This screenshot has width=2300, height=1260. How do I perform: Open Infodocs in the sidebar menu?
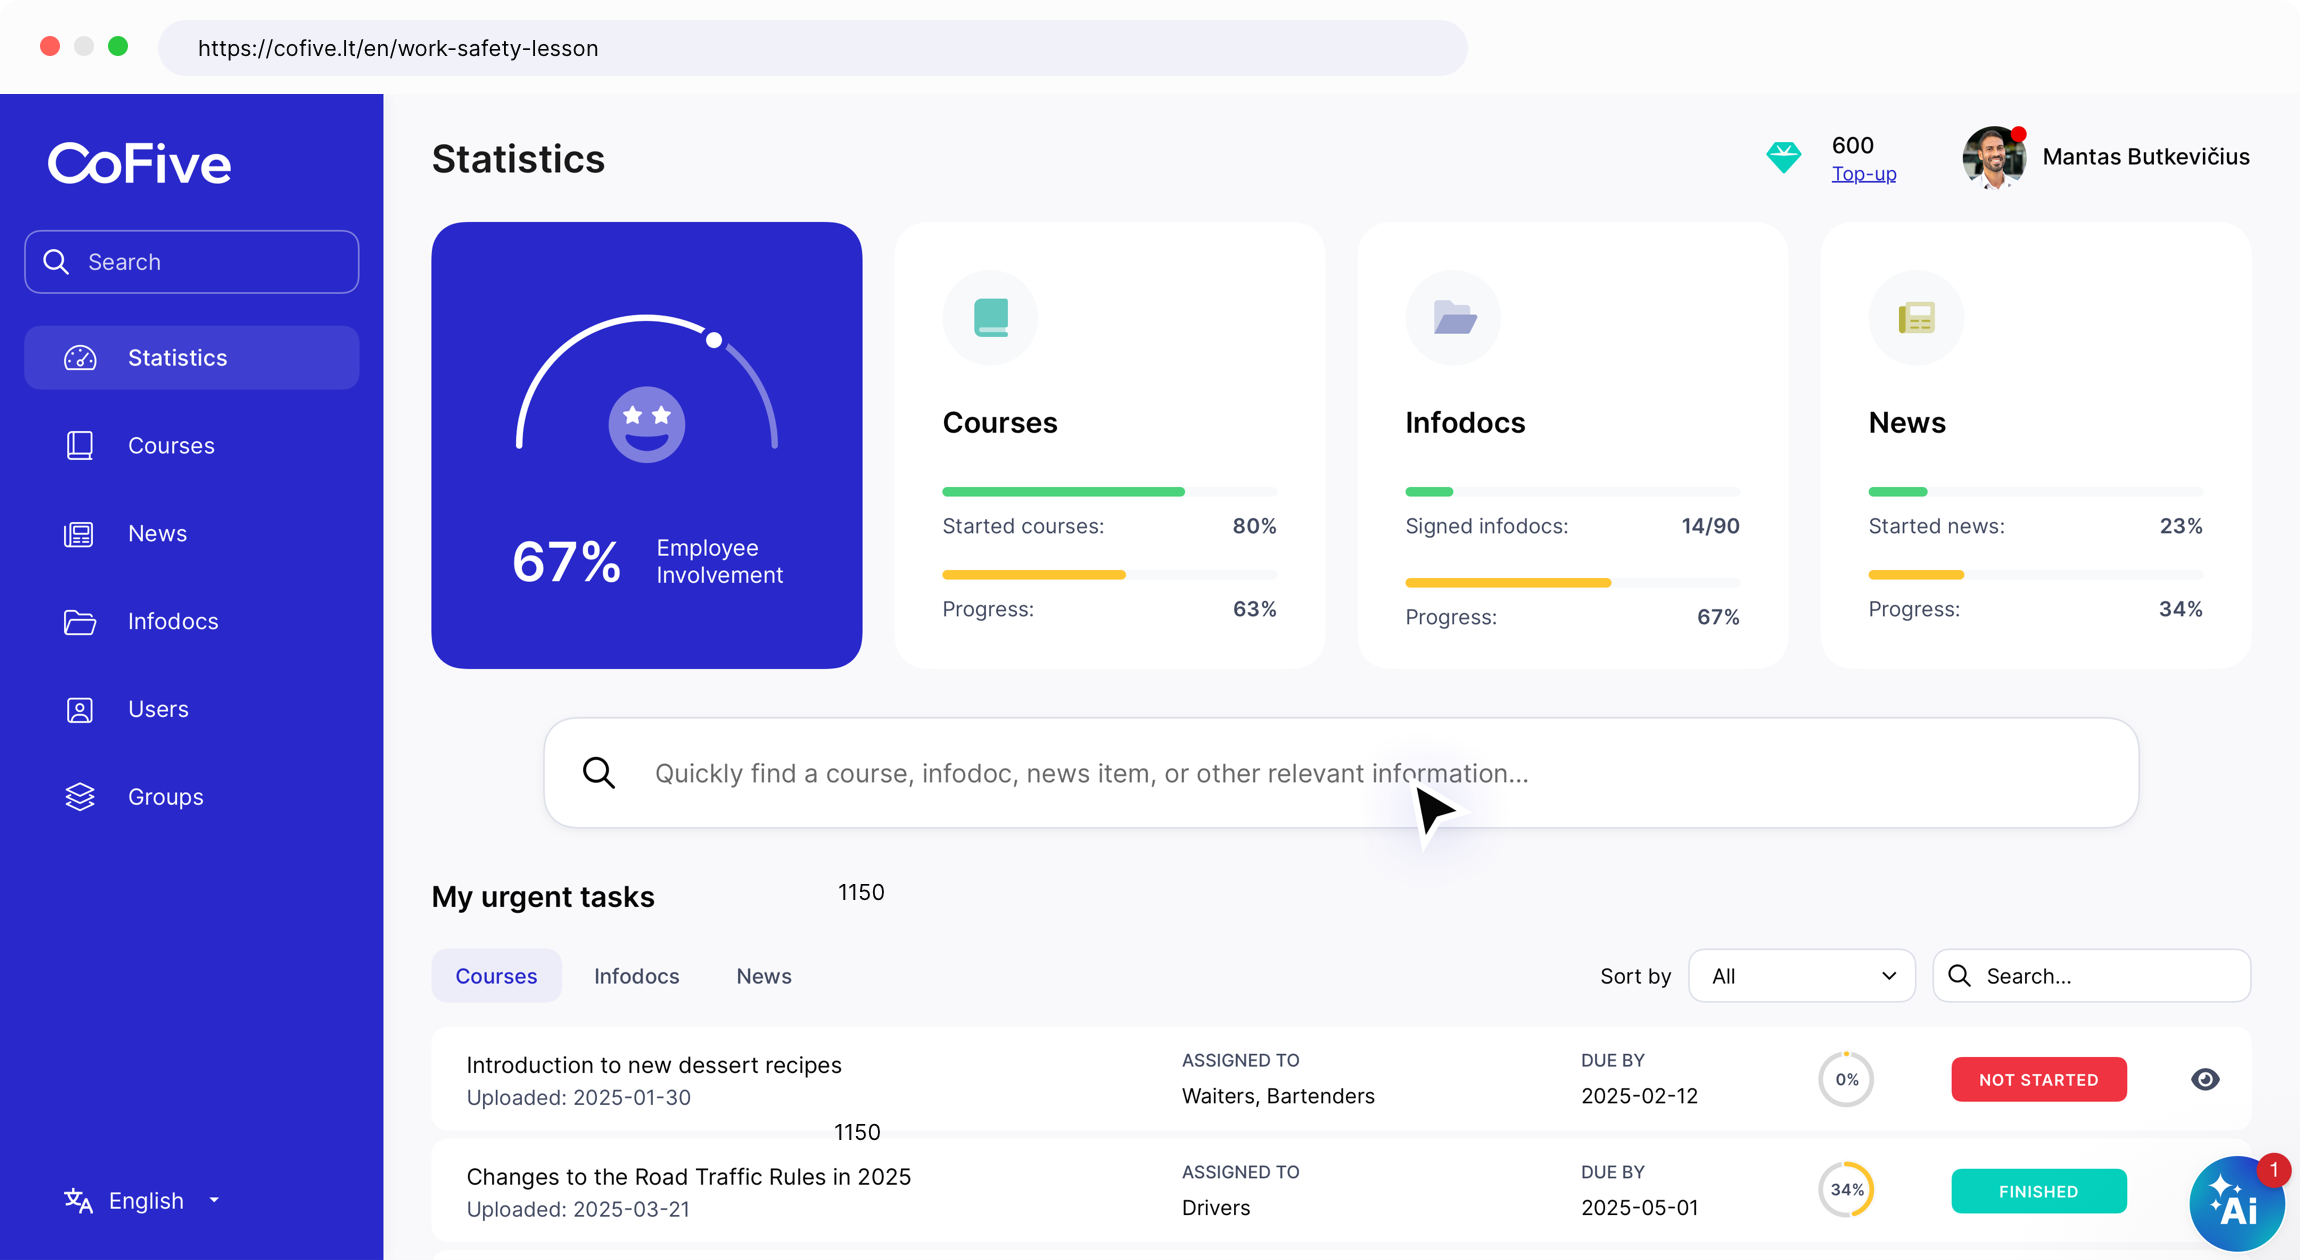[172, 621]
